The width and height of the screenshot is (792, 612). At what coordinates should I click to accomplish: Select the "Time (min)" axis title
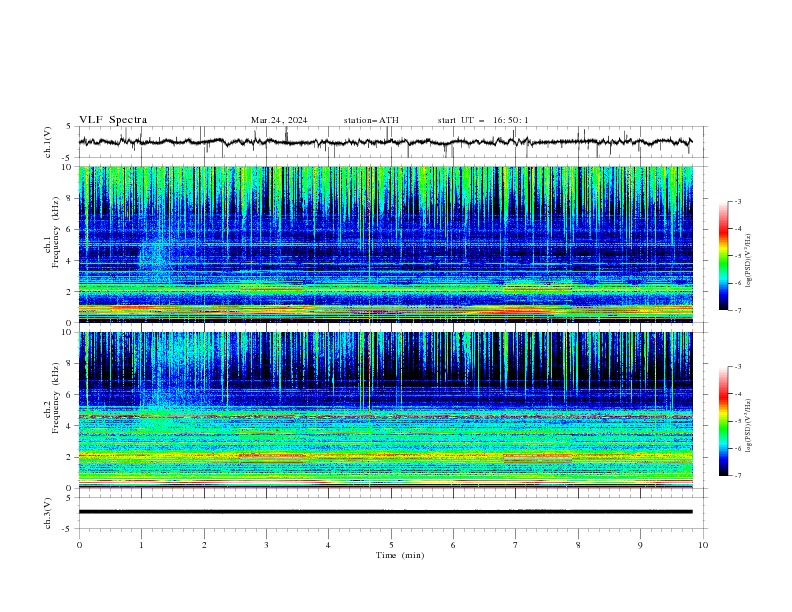click(400, 555)
